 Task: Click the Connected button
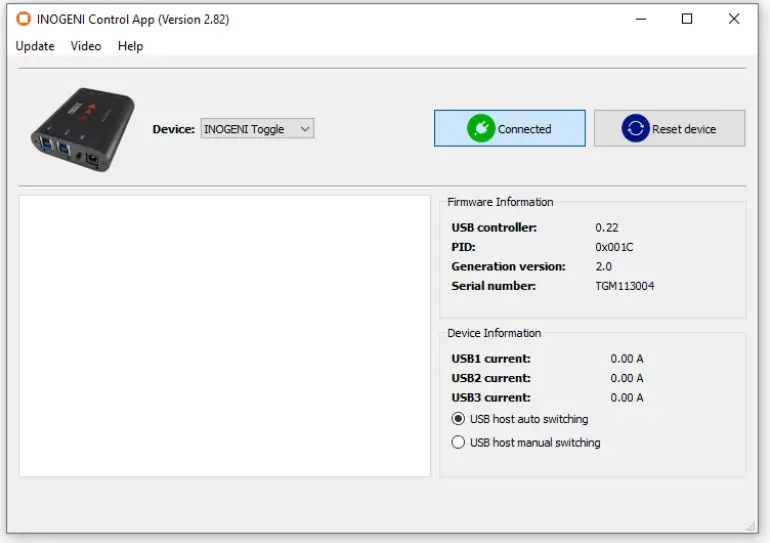coord(510,128)
